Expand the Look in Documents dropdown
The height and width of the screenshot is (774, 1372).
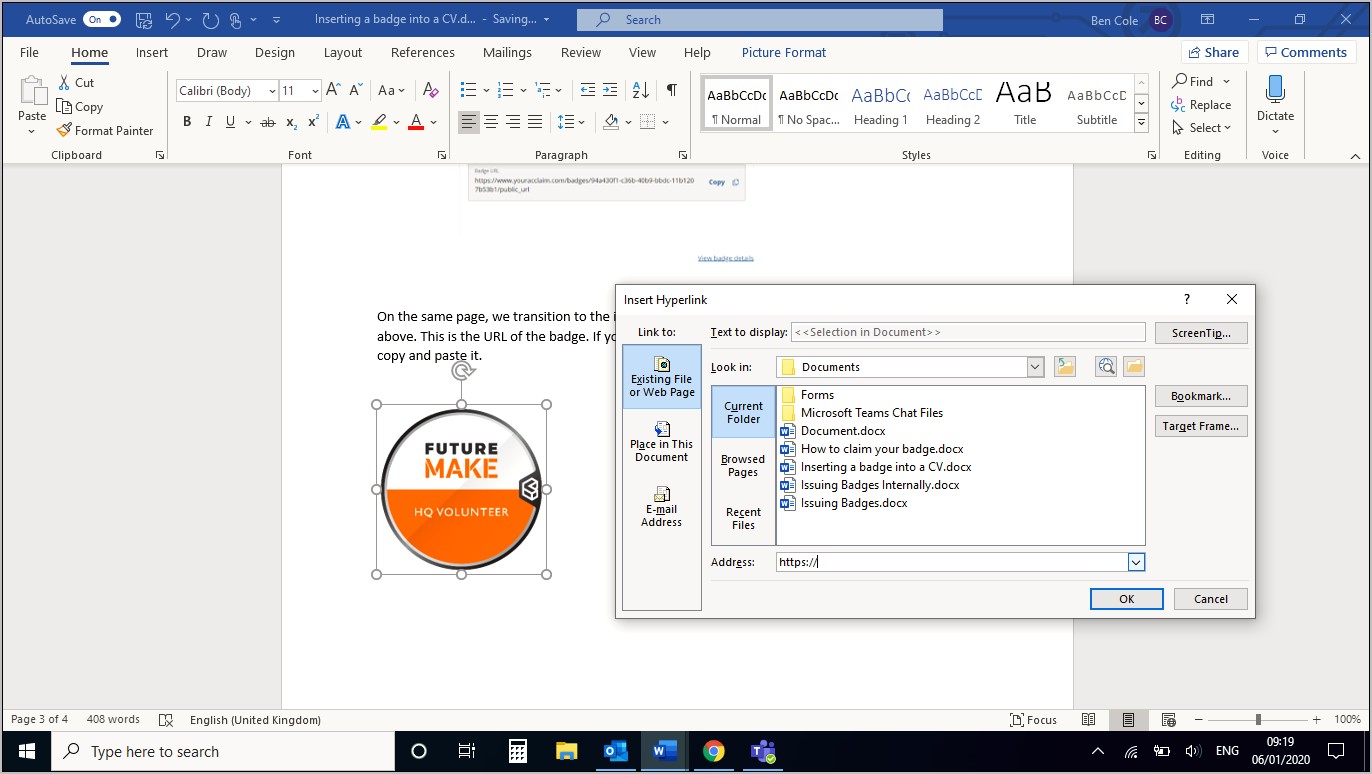pyautogui.click(x=1035, y=367)
